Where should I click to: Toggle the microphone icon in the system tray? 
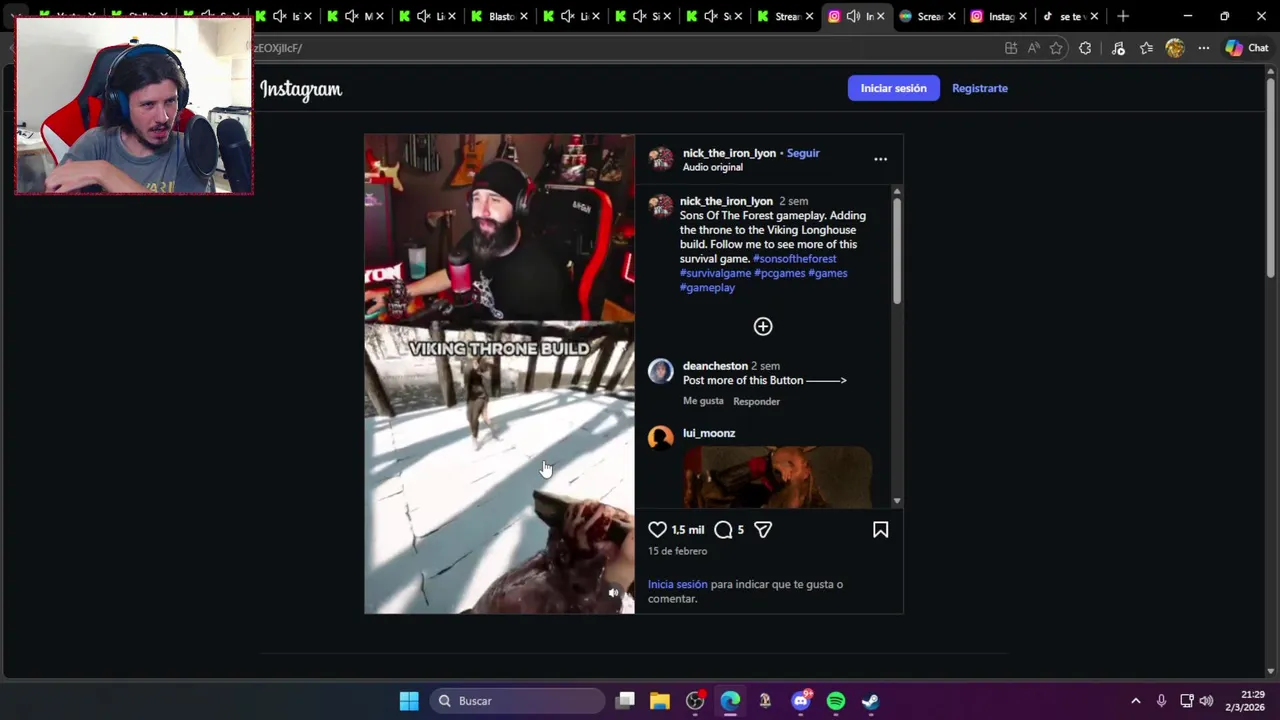pyautogui.click(x=1161, y=701)
